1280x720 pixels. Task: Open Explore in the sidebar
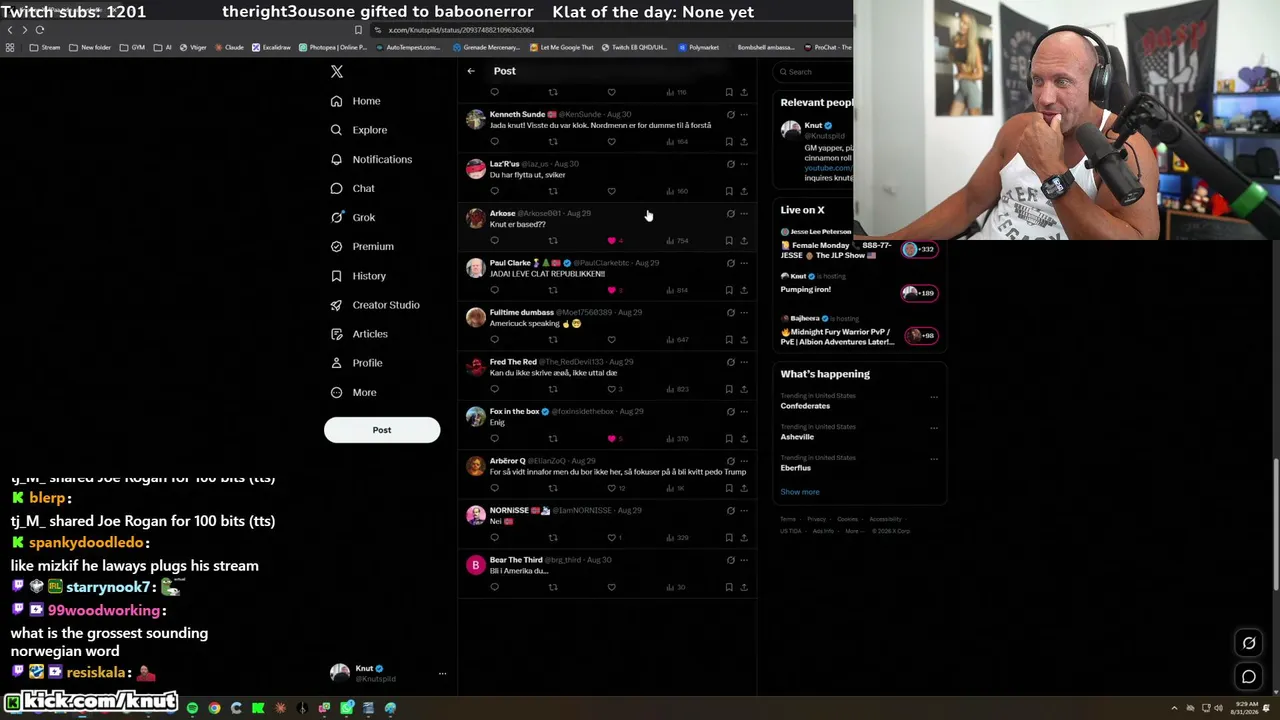[x=358, y=130]
